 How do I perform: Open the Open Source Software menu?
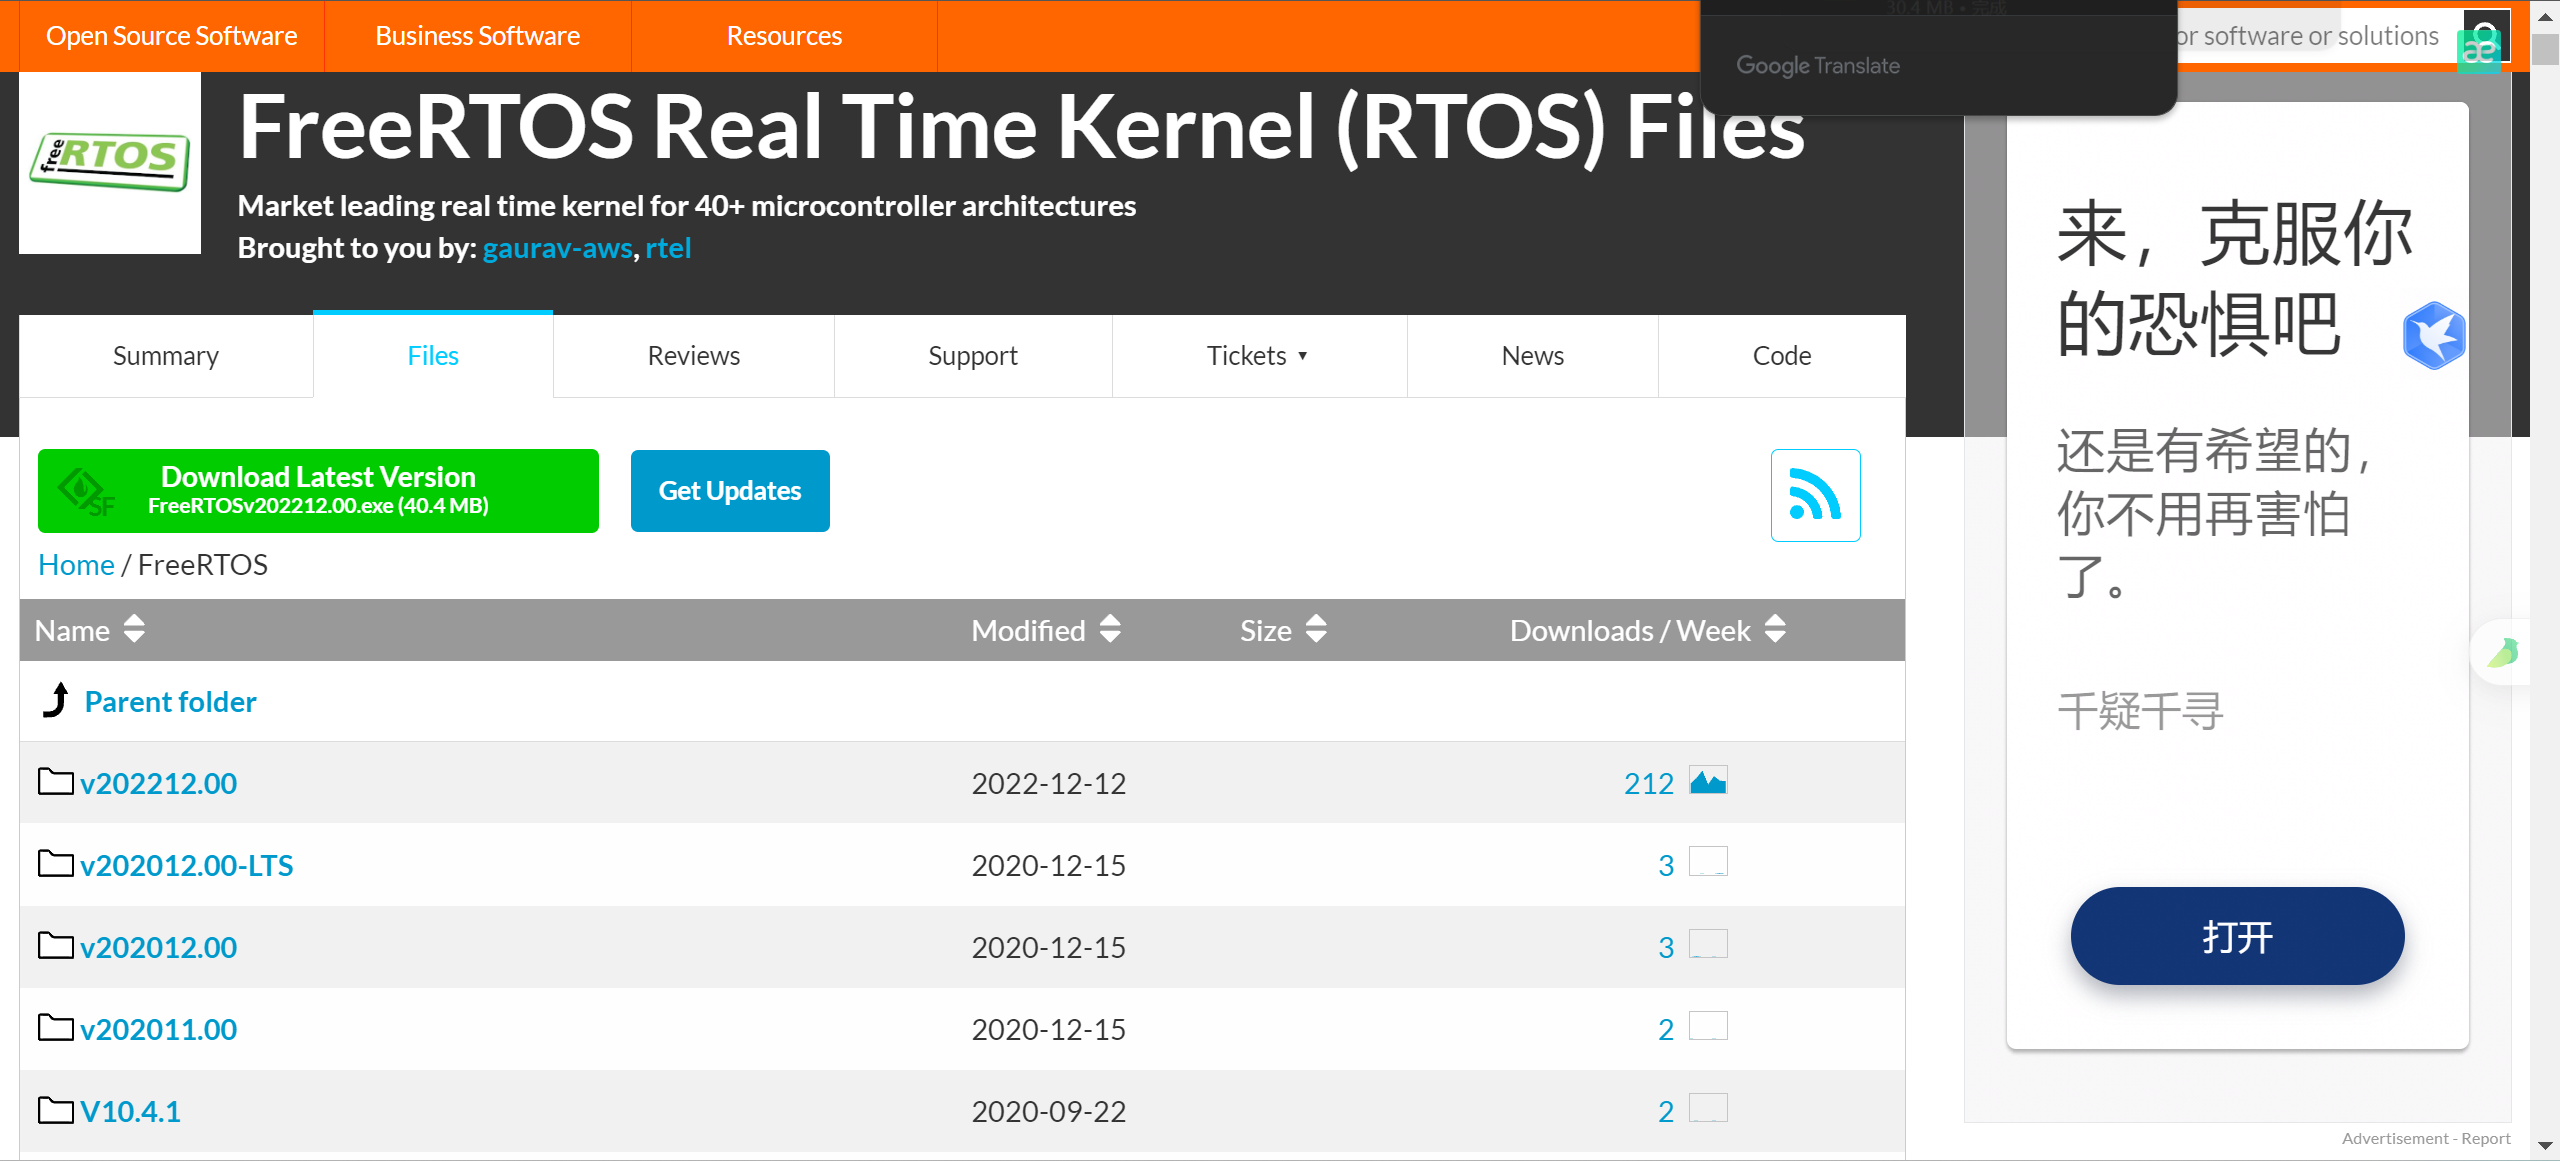point(171,36)
